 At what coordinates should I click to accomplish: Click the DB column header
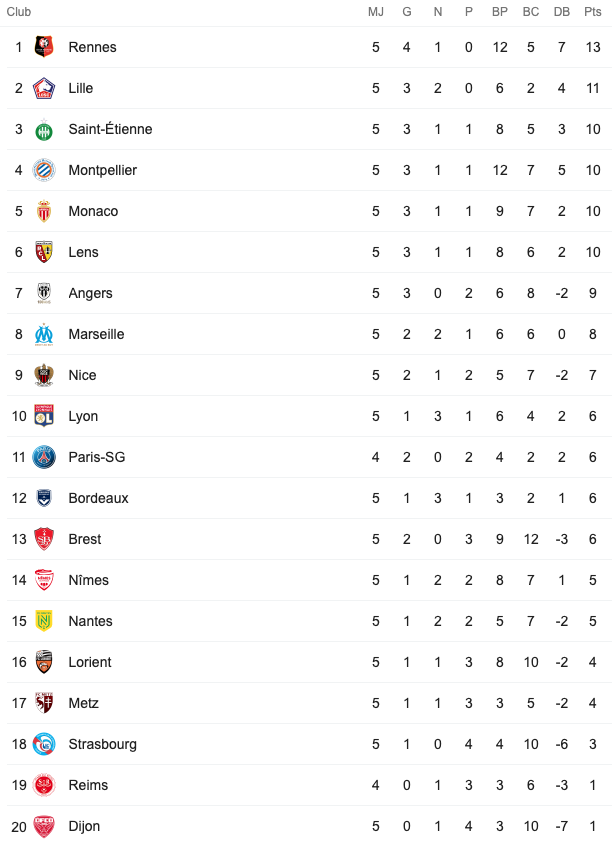562,12
